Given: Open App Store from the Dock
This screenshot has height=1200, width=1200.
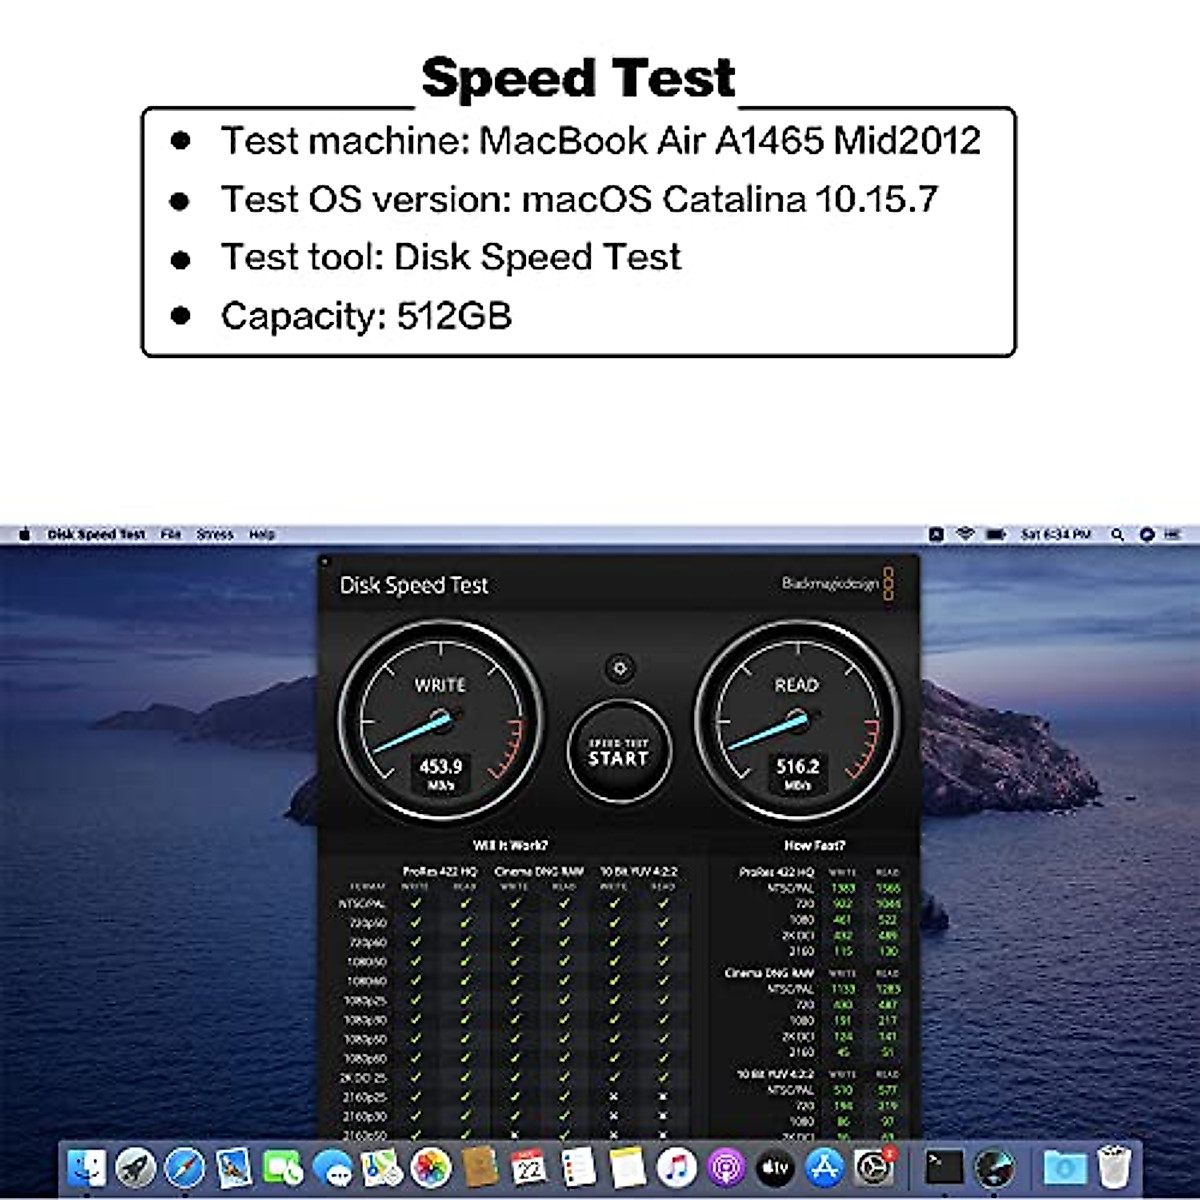Looking at the screenshot, I should 825,1167.
